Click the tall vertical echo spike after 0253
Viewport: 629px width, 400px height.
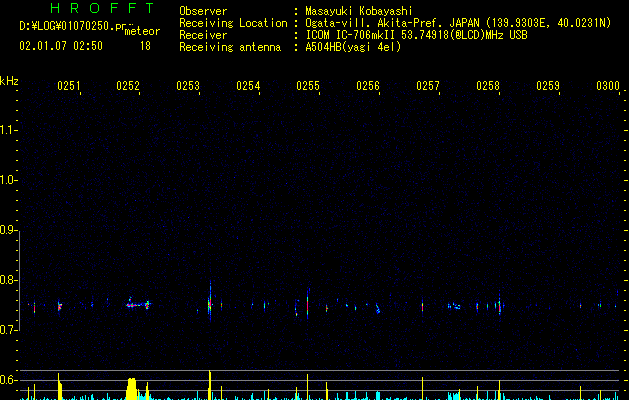(x=210, y=301)
